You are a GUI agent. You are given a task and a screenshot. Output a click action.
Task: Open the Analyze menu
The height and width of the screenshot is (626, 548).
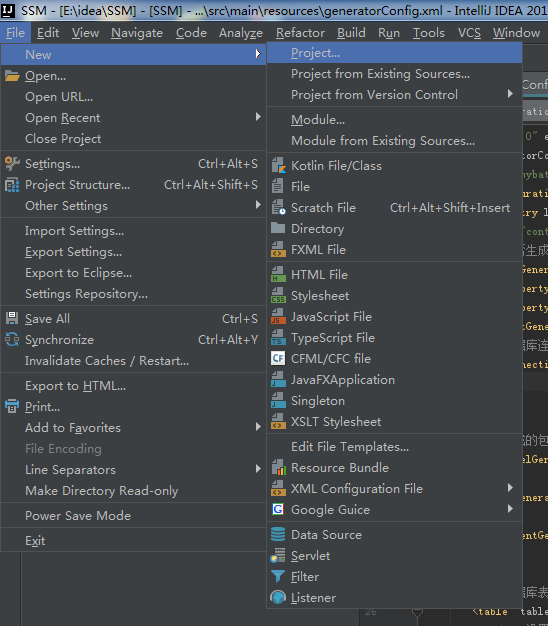coord(241,33)
